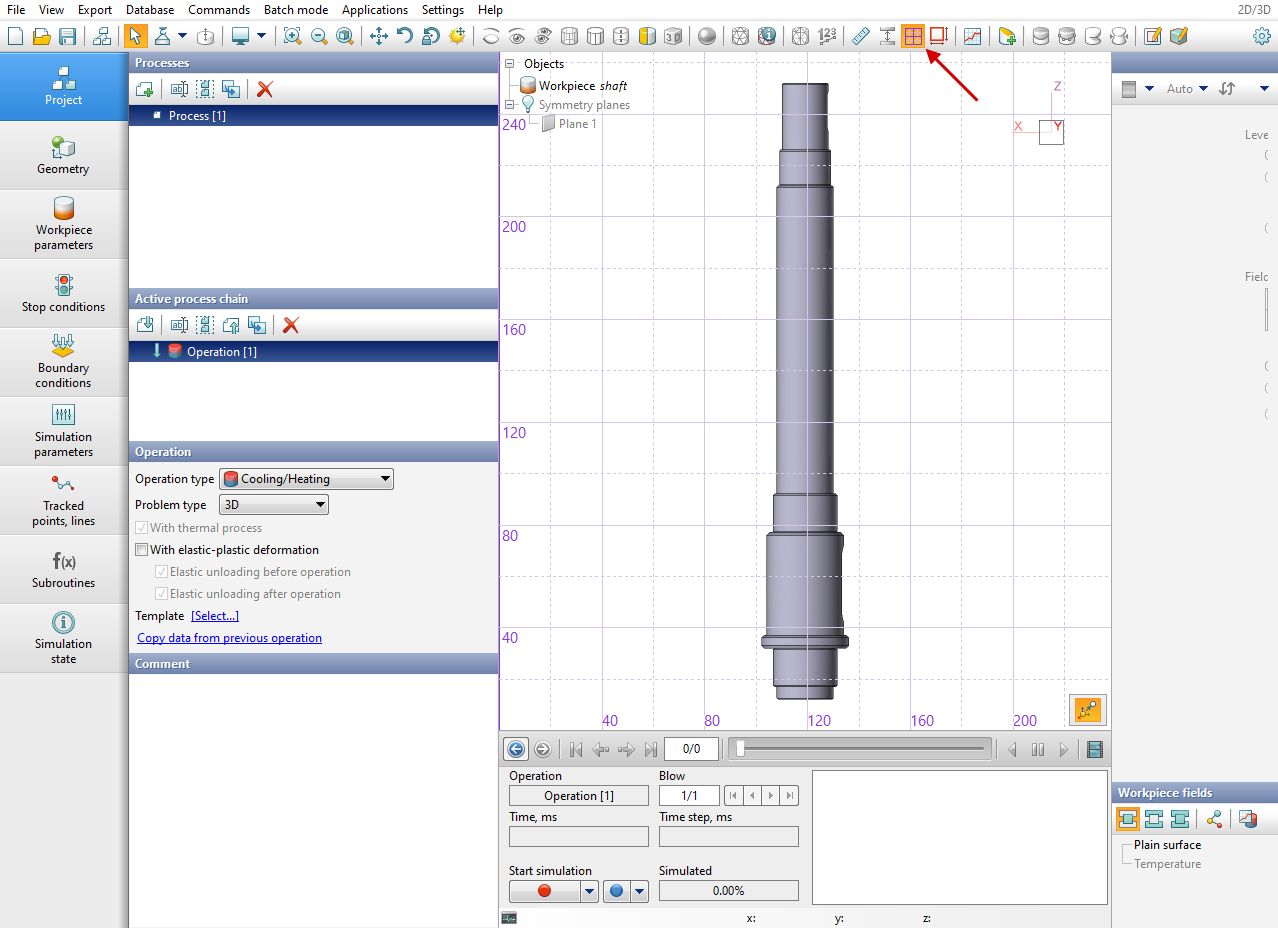
Task: Click the zoom in magnifier icon
Action: [292, 36]
